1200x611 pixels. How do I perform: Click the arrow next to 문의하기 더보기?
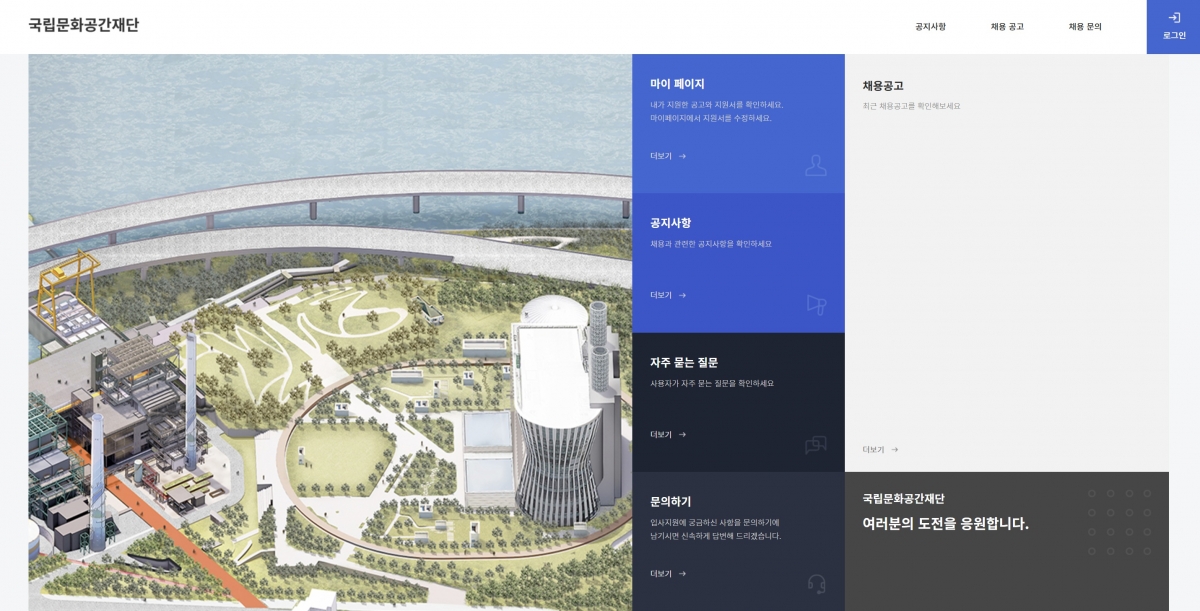[x=682, y=574]
